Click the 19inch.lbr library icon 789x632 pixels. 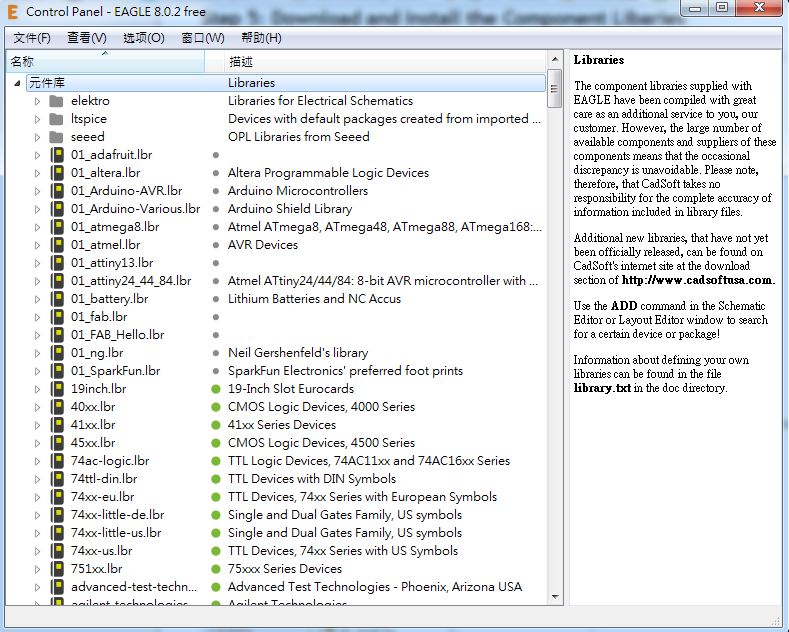57,389
